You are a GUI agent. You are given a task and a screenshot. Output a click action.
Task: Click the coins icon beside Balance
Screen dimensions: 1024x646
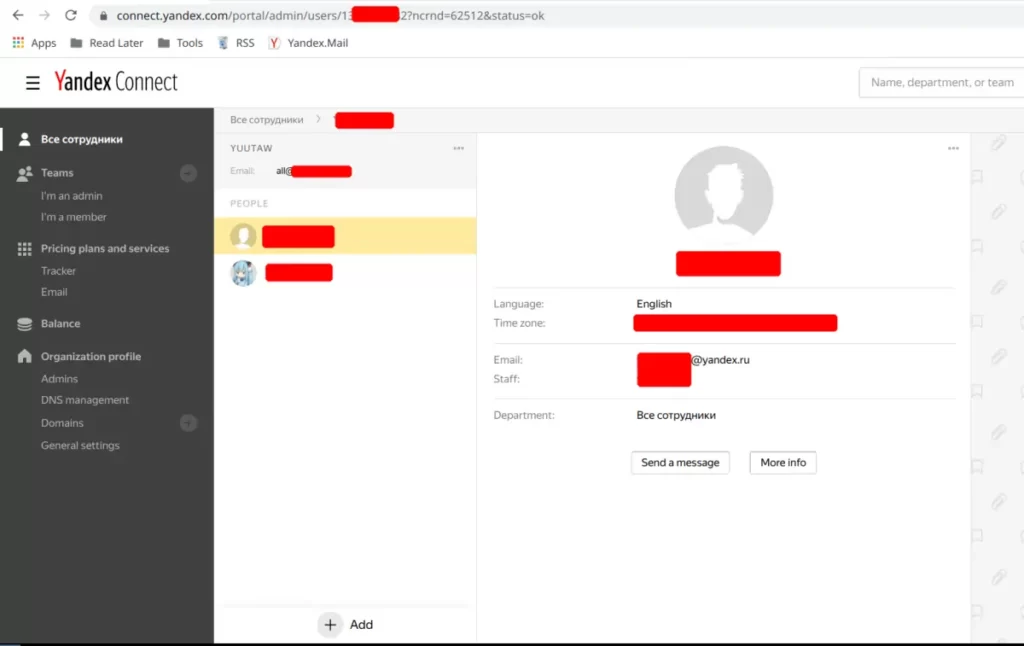[25, 324]
